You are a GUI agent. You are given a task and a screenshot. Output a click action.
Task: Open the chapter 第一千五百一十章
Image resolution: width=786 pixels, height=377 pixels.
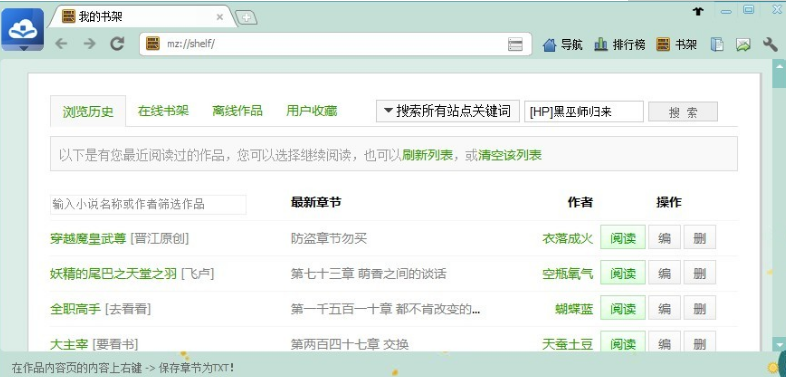[x=385, y=309]
